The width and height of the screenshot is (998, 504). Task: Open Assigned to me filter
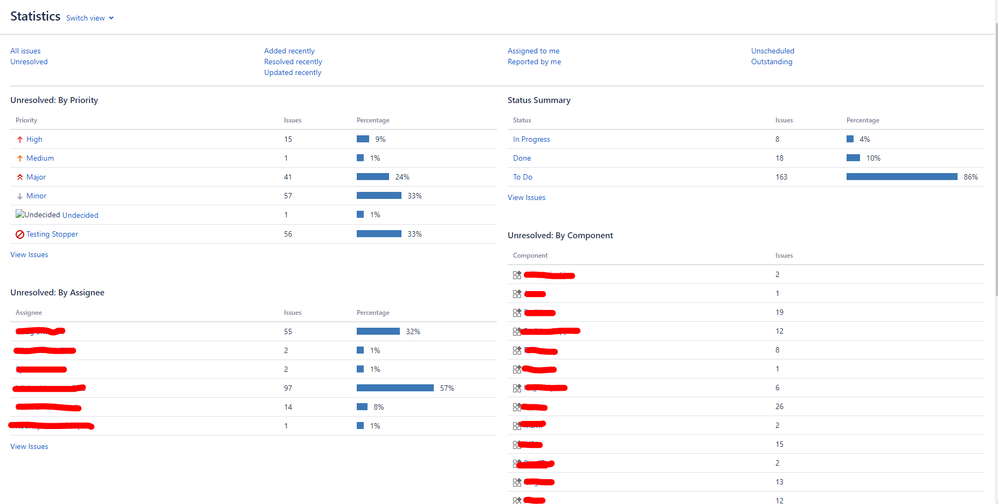(x=533, y=51)
